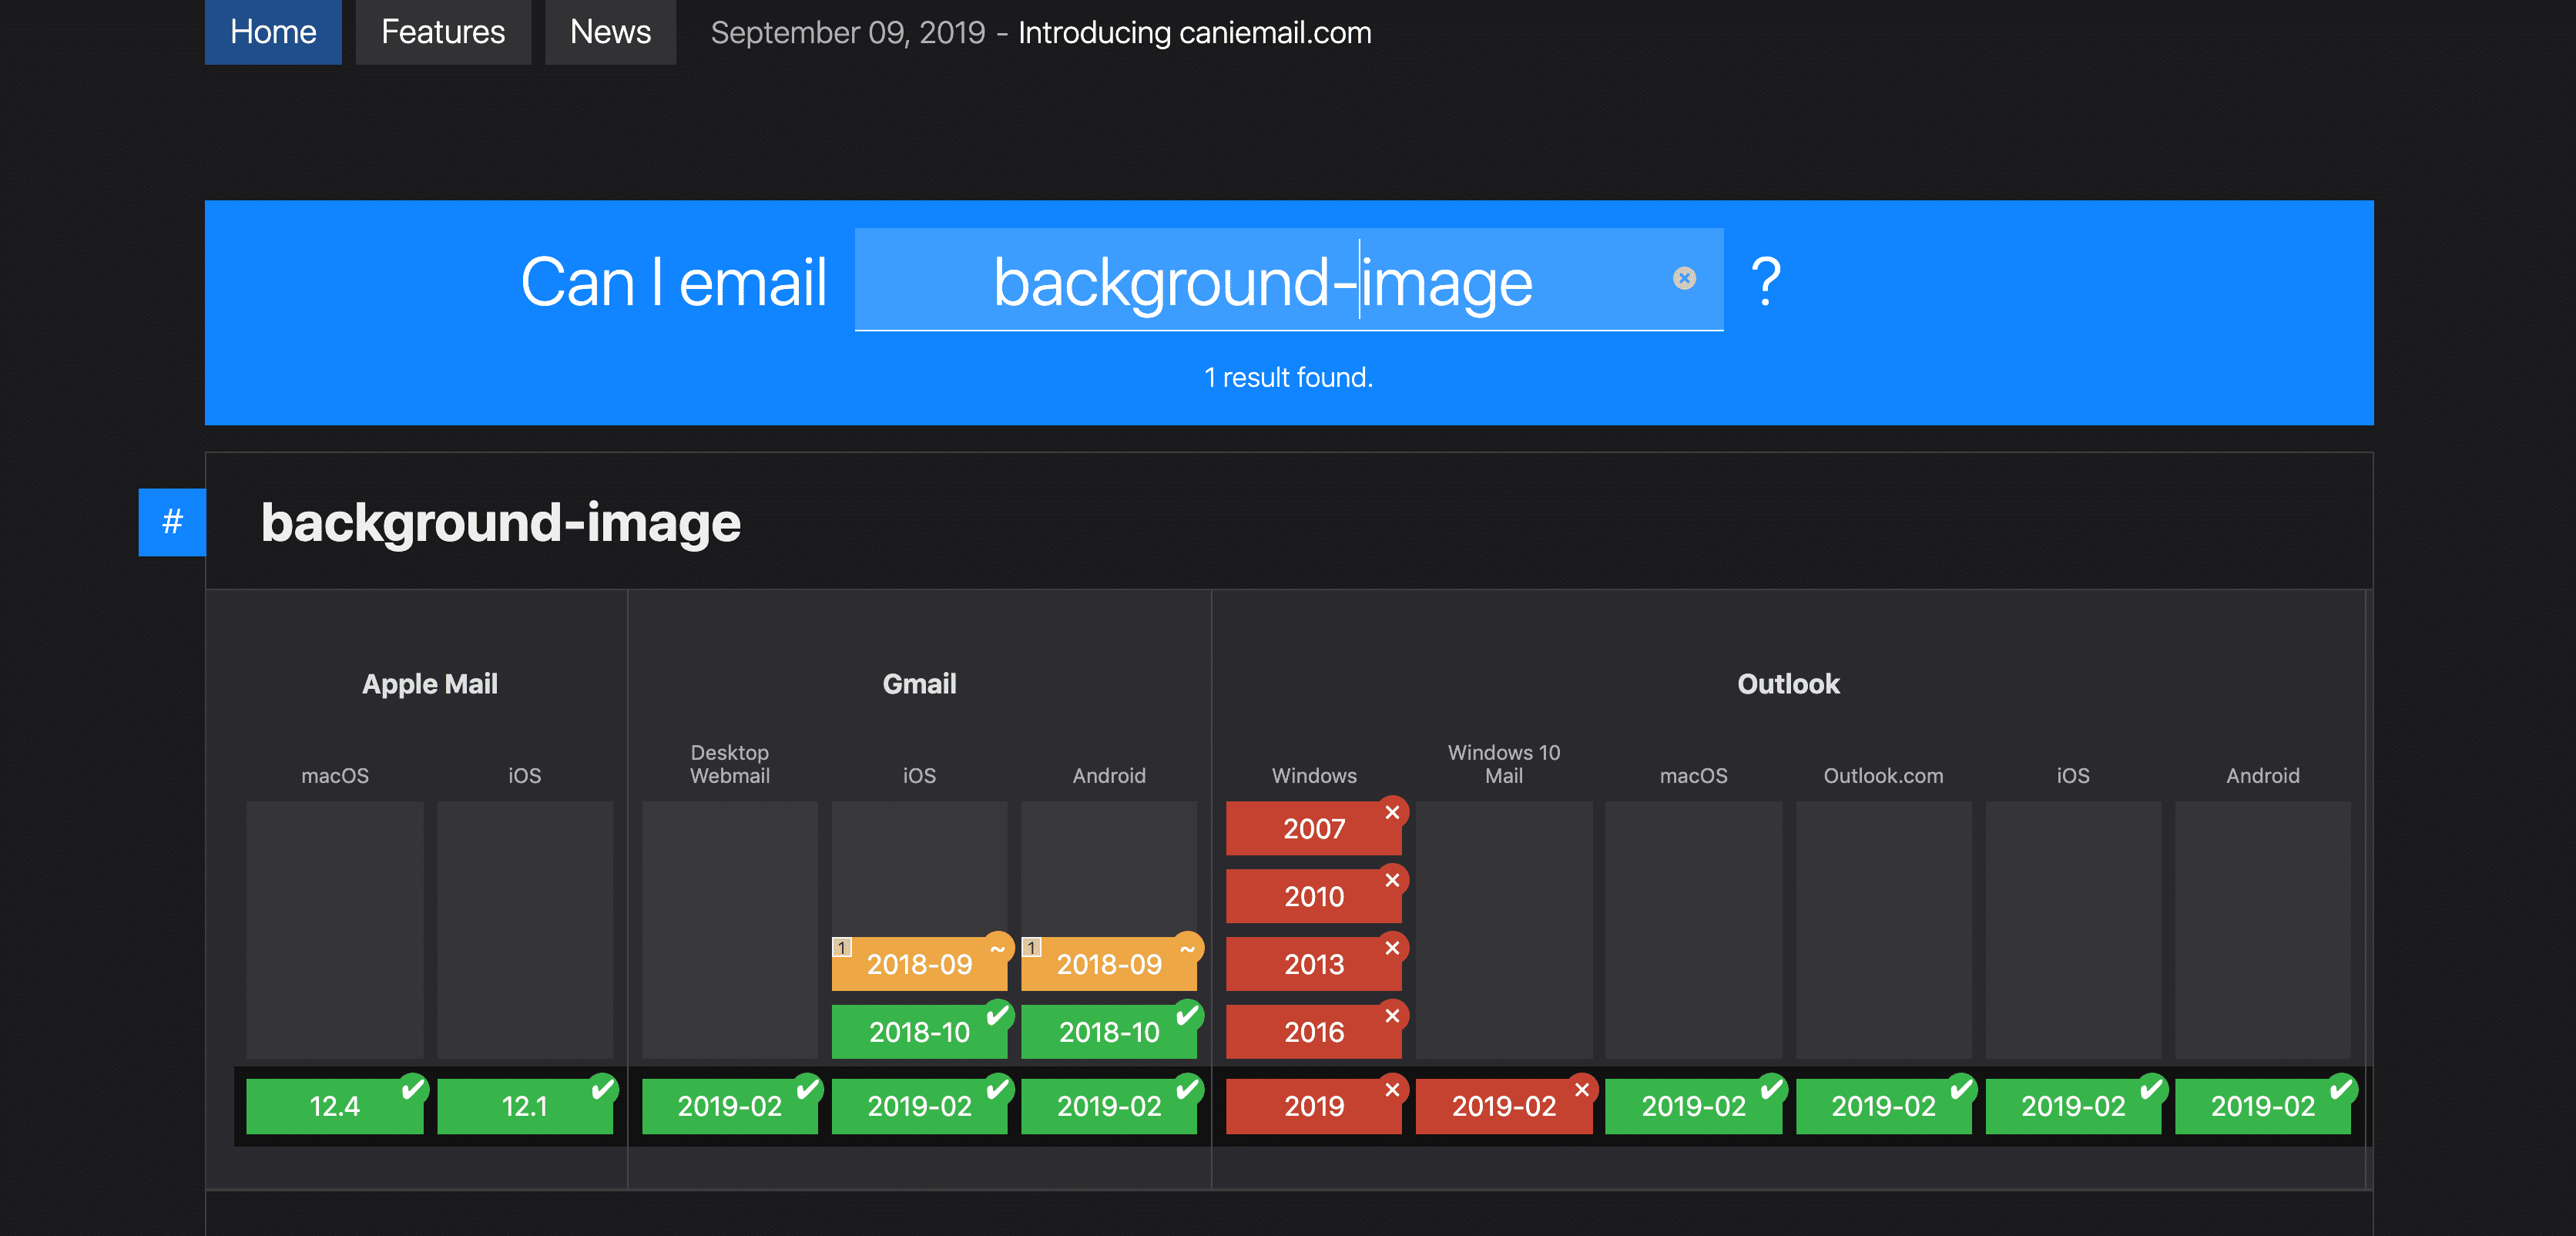Select Gmail Android 2019-02 cell

(x=1109, y=1106)
